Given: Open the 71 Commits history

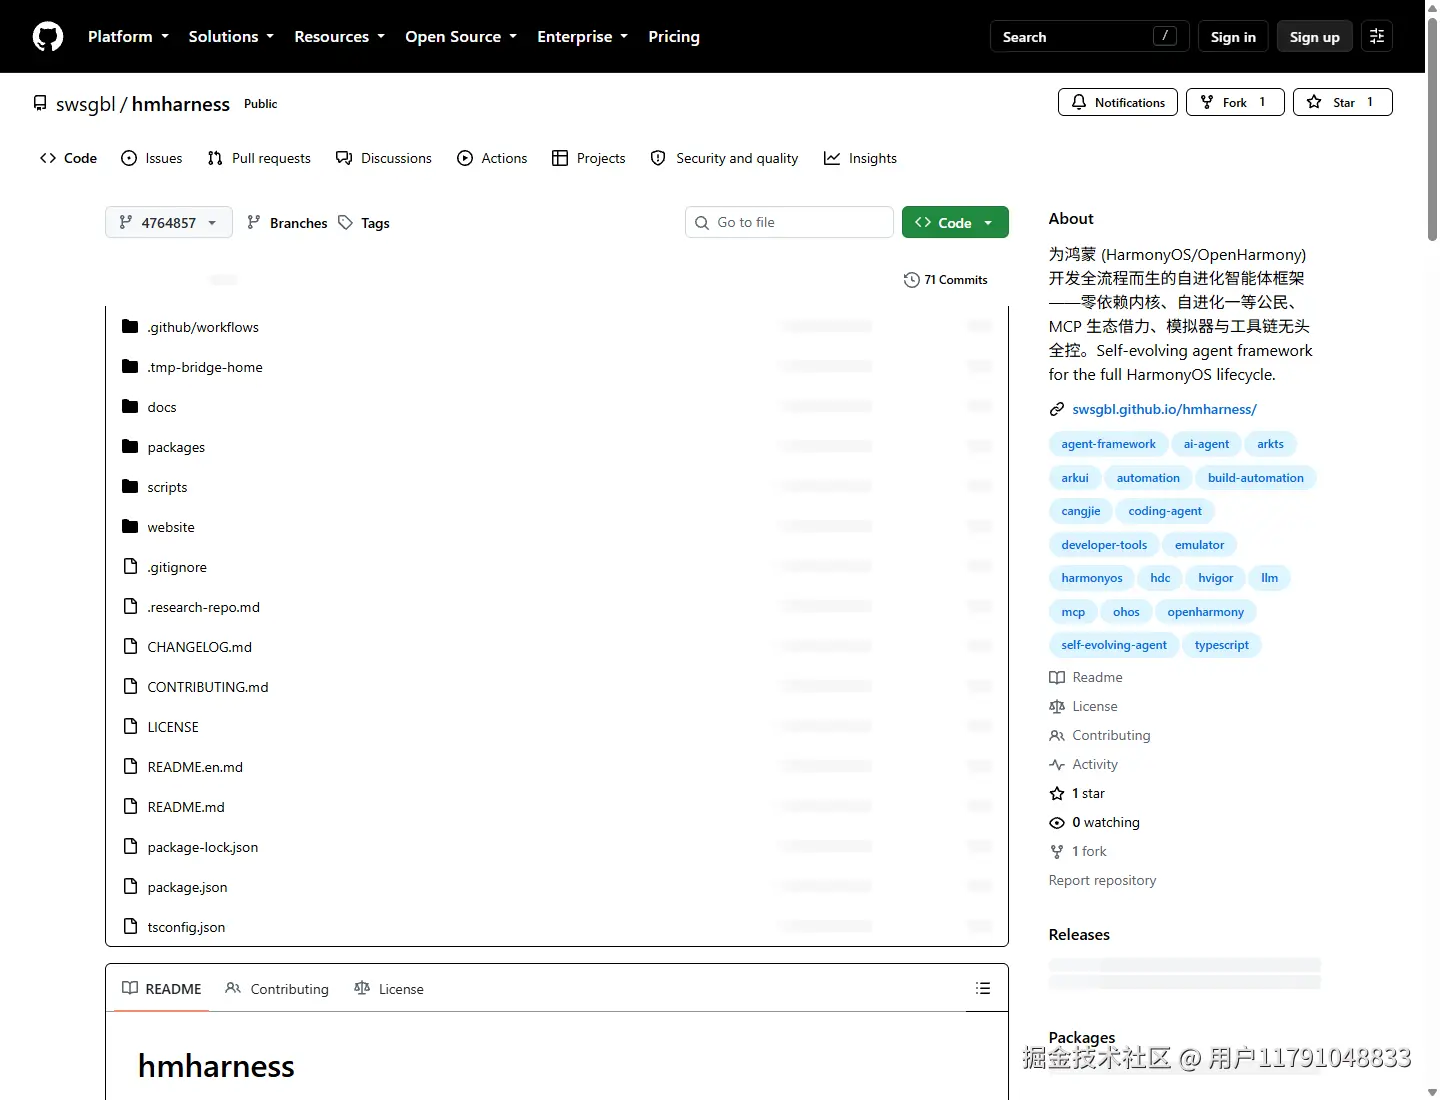Looking at the screenshot, I should pos(945,280).
